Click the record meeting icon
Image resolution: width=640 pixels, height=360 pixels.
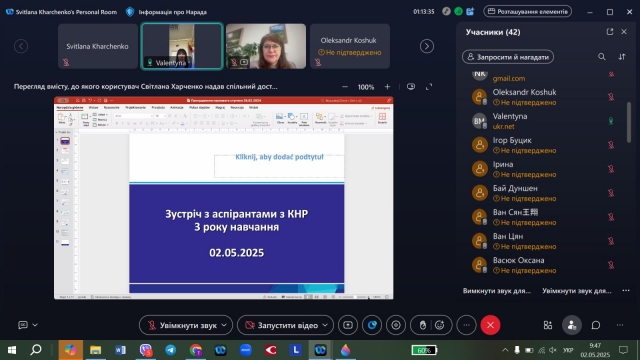(x=396, y=325)
